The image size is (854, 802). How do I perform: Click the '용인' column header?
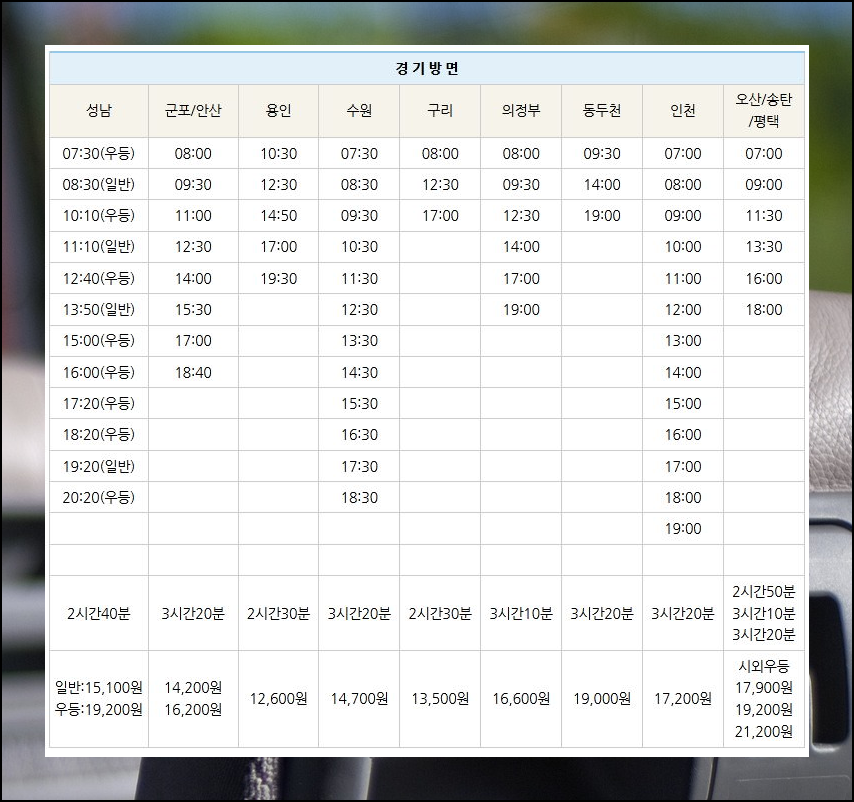coord(278,110)
